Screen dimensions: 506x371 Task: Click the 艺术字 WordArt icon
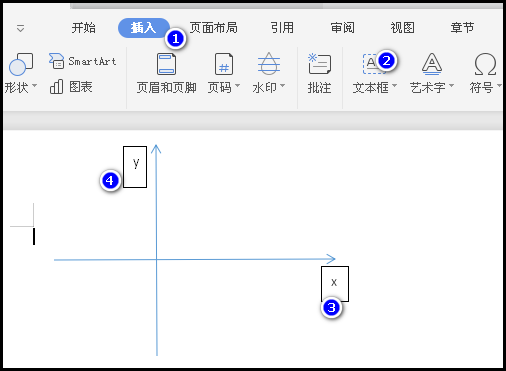tap(432, 64)
